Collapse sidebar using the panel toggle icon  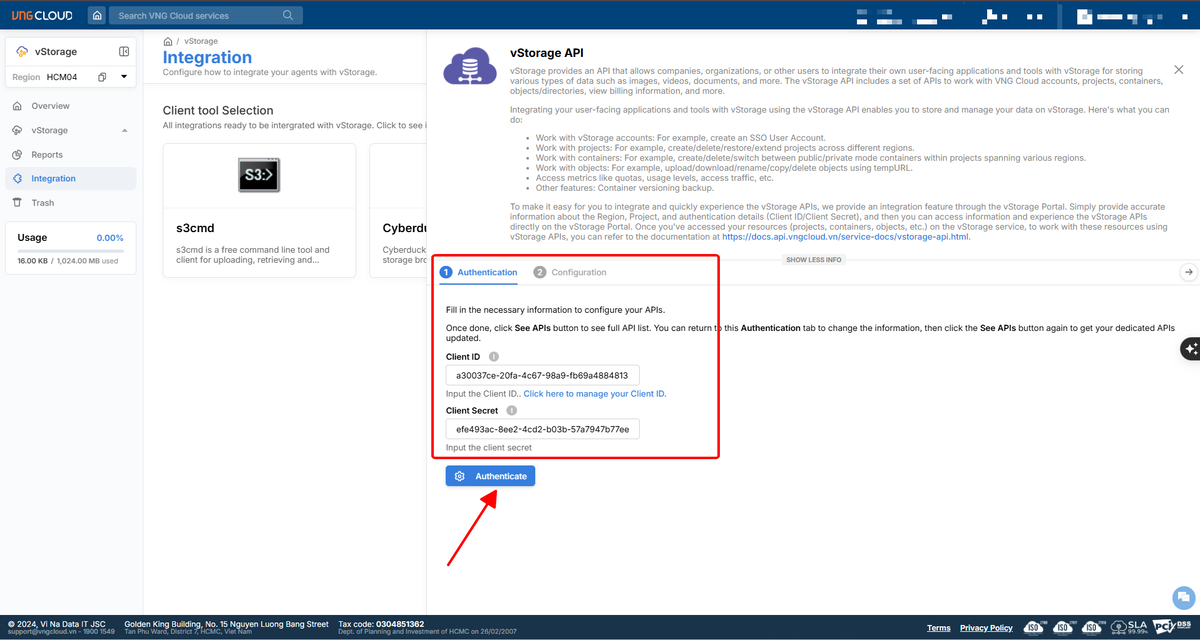click(124, 52)
